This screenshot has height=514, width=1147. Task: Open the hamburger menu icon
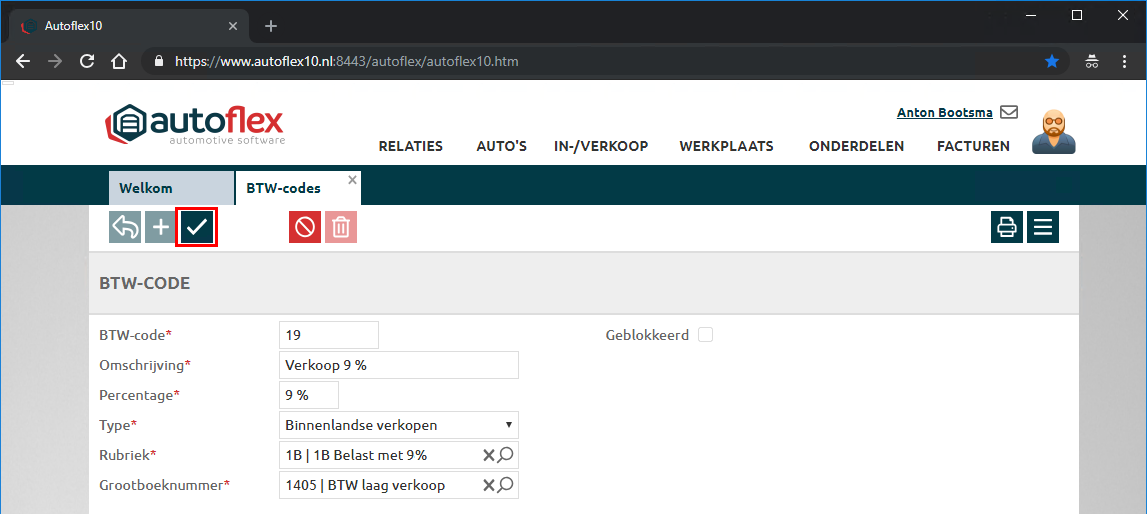click(x=1043, y=227)
